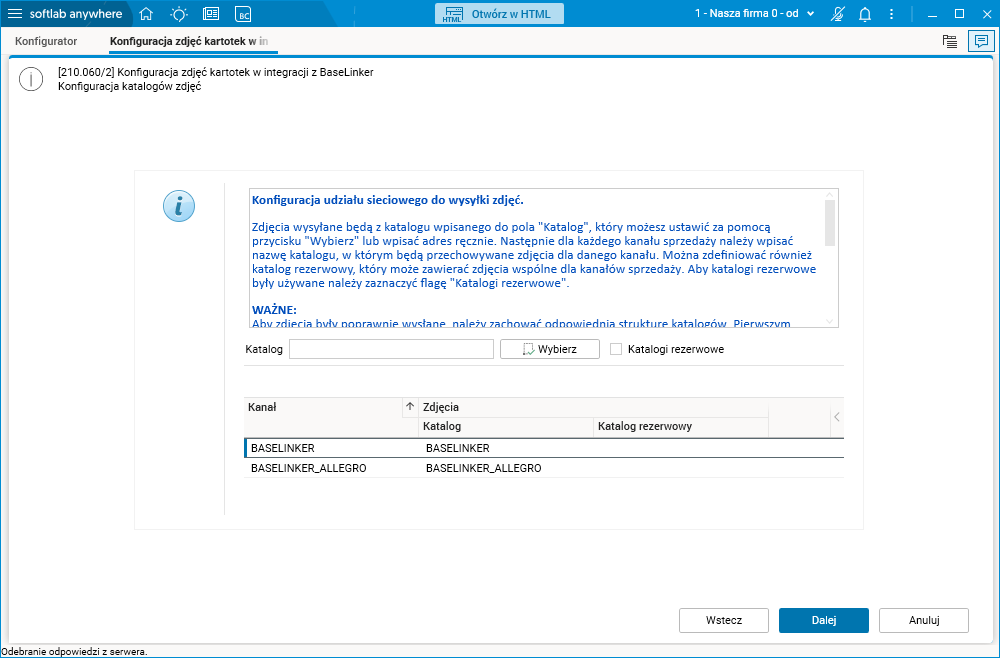Sort by the Kanał column header
Viewport: 1000px width, 658px height.
pos(323,407)
